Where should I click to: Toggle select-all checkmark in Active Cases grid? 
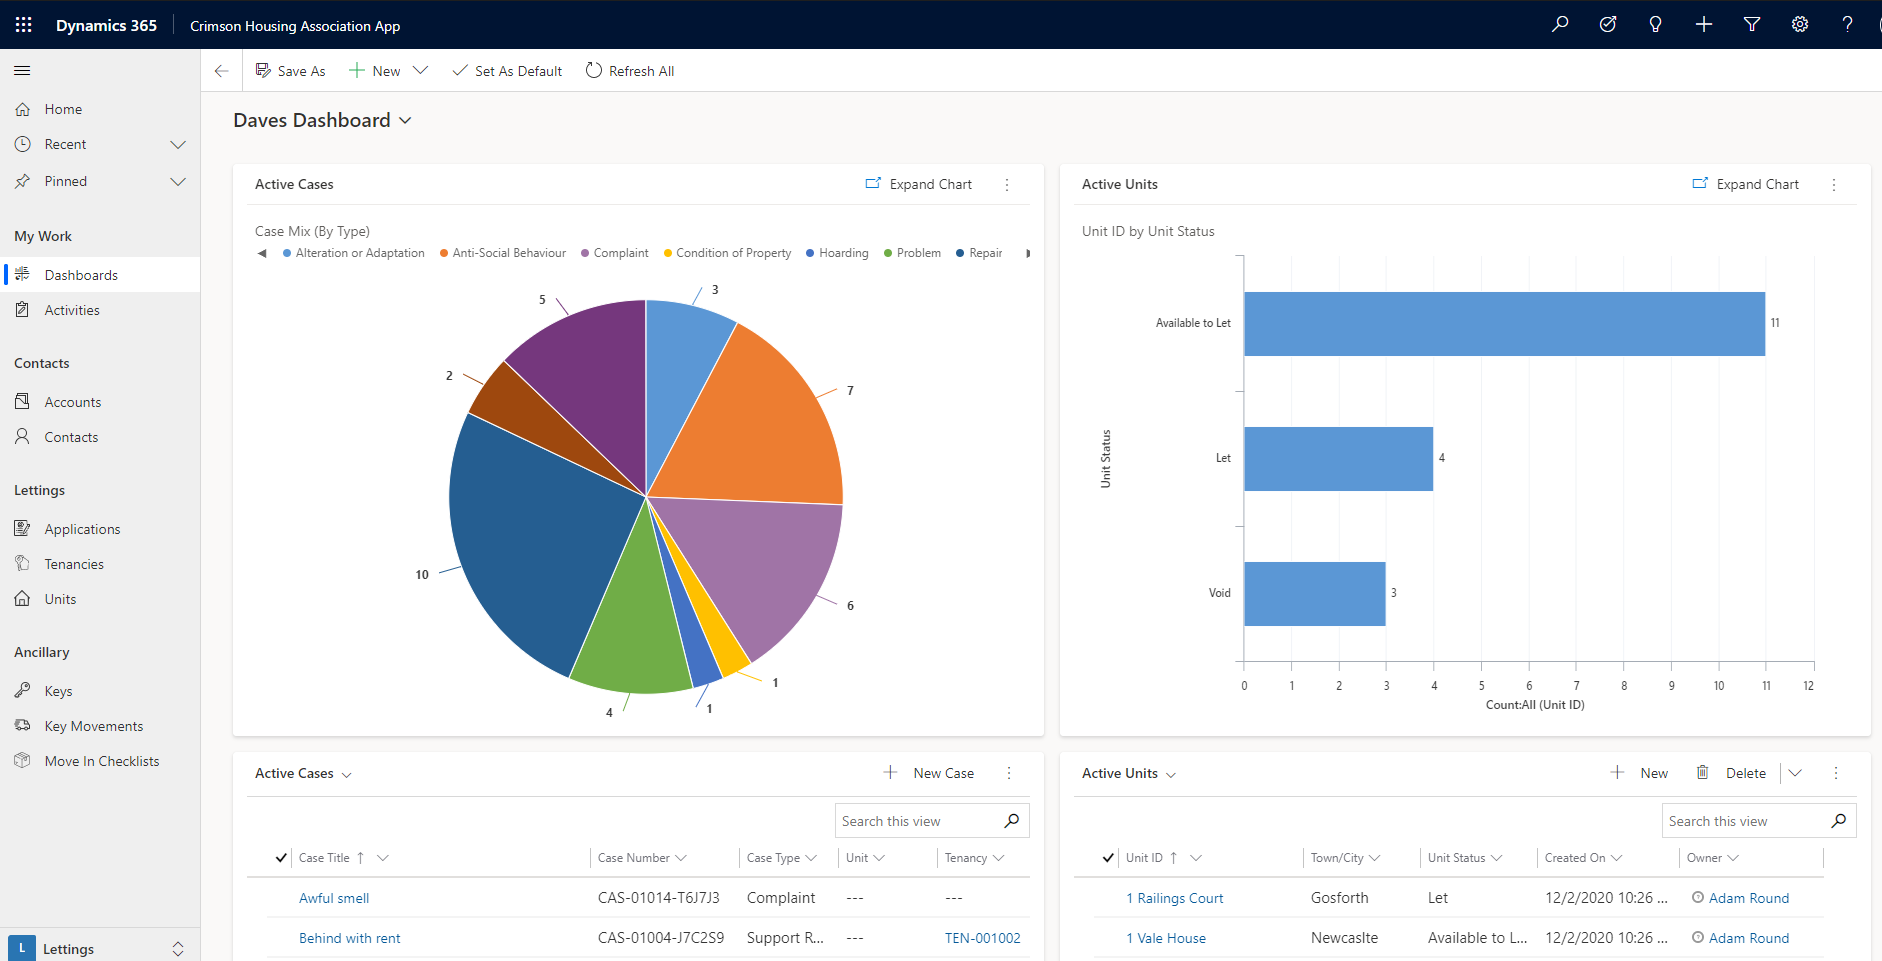281,858
